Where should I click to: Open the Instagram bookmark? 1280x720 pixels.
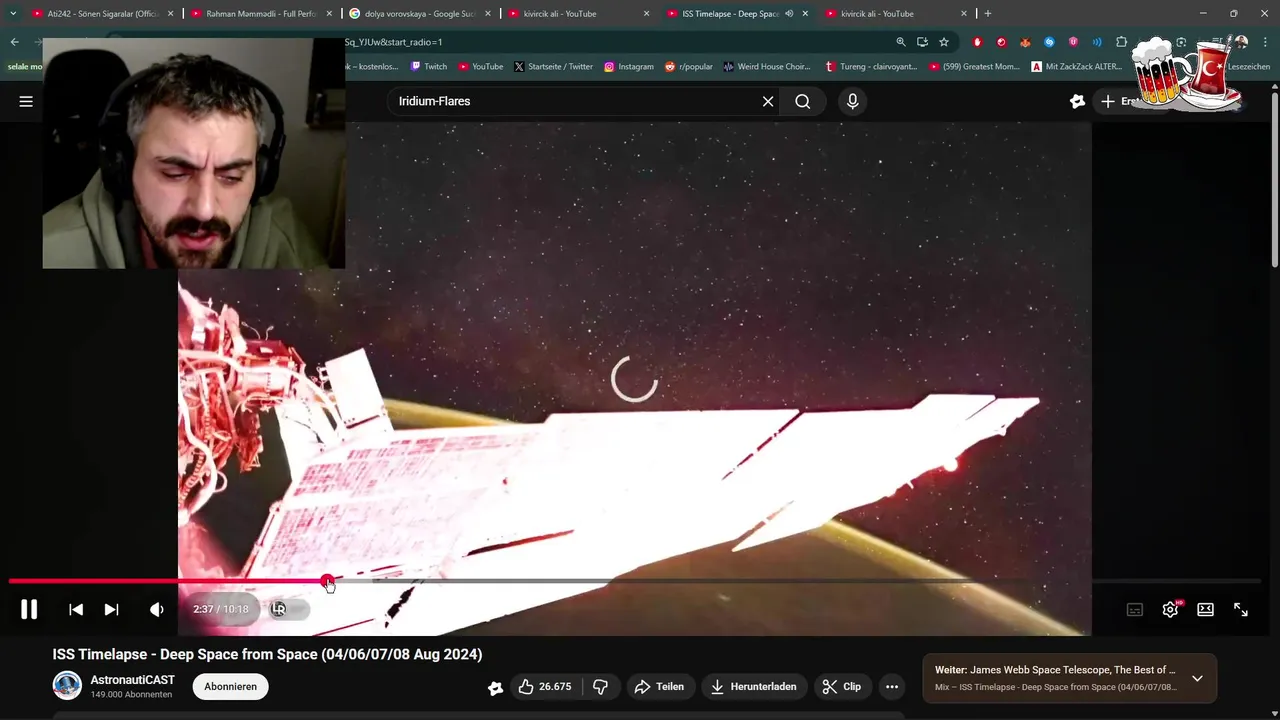628,66
